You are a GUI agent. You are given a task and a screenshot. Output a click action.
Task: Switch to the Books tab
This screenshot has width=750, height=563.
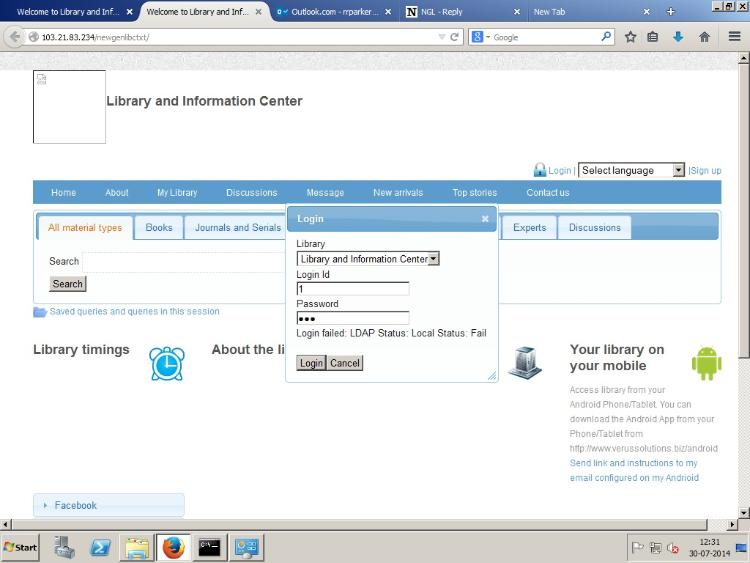coord(159,228)
